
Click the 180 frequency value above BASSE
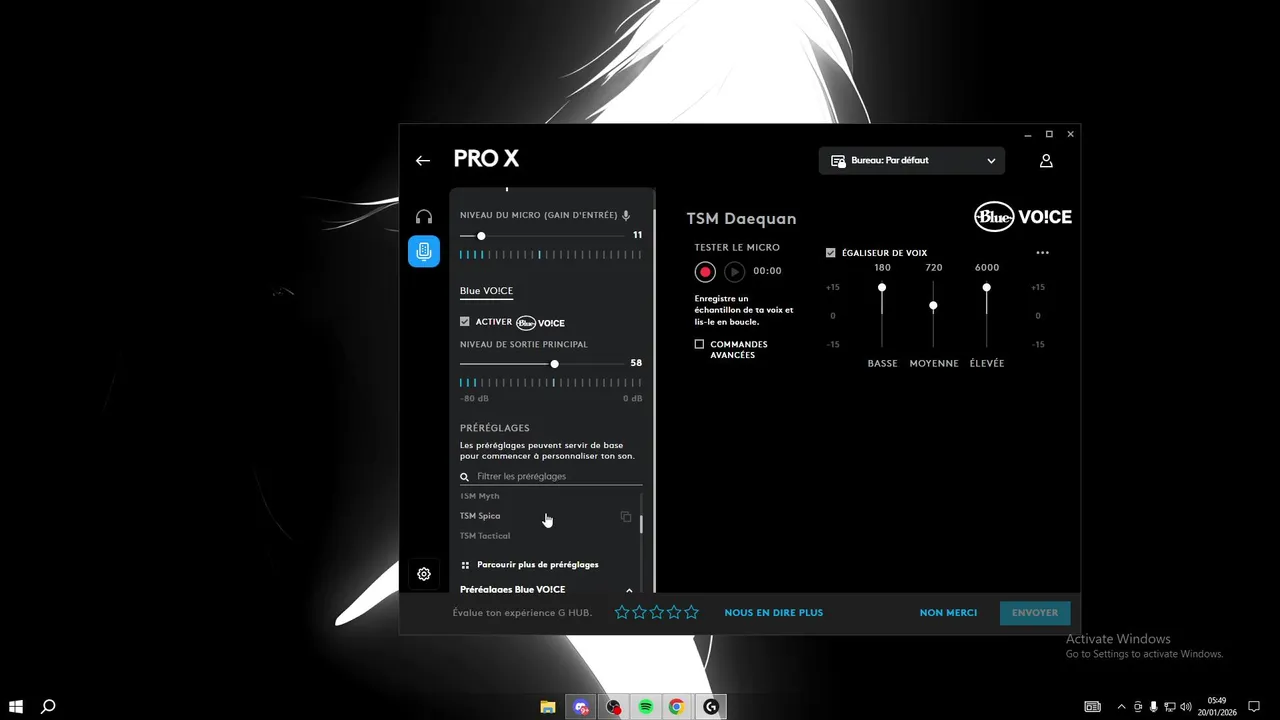coord(882,268)
